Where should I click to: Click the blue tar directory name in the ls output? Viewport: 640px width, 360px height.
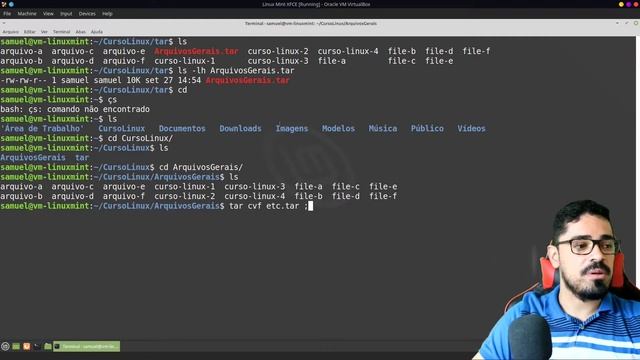(82, 158)
